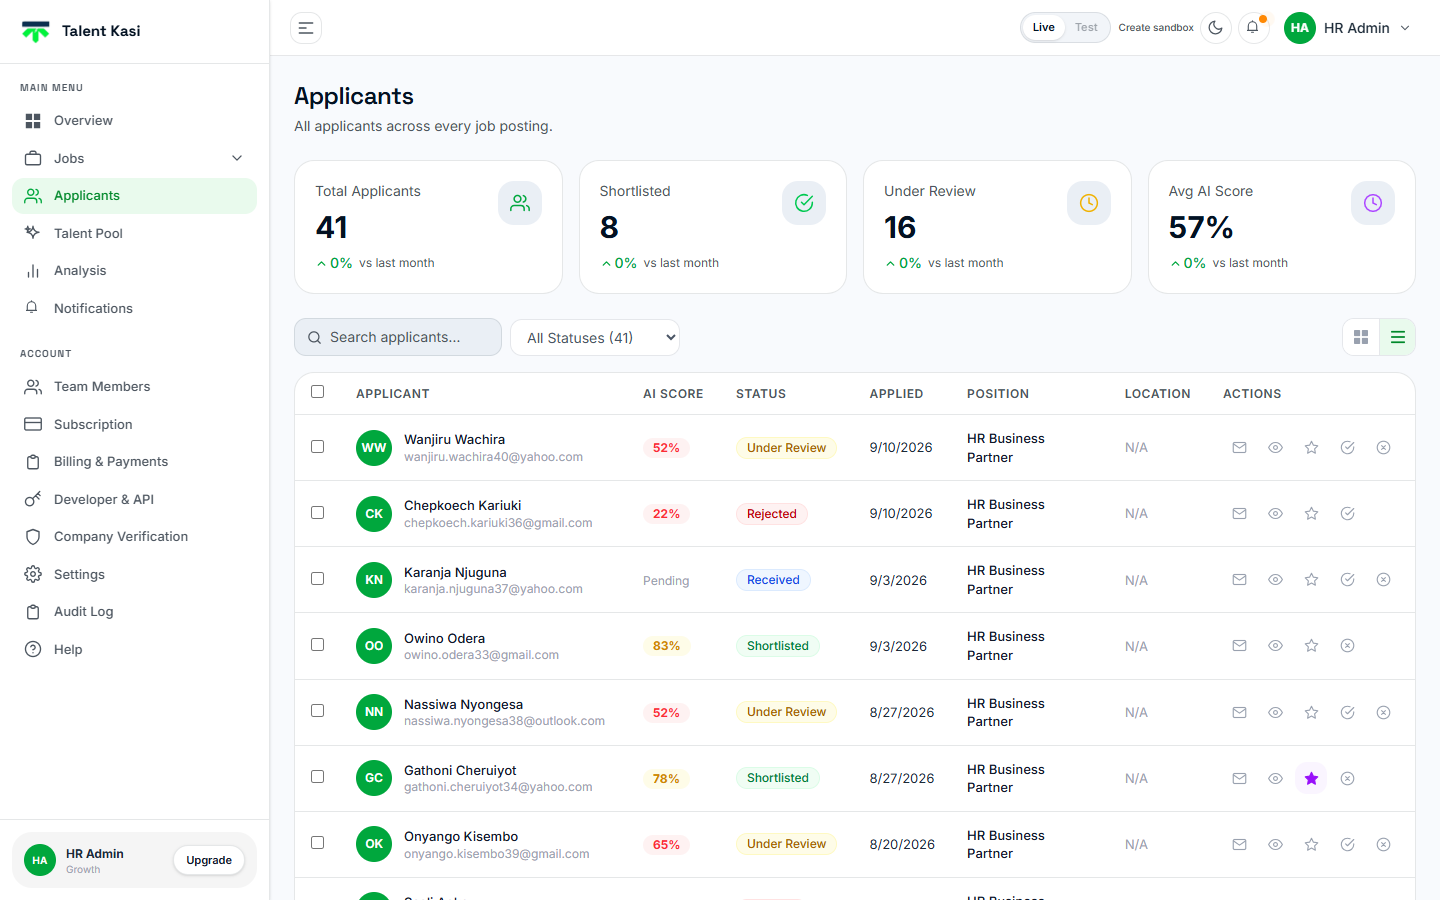The width and height of the screenshot is (1440, 900).
Task: Open Company Verification
Action: pos(134,537)
